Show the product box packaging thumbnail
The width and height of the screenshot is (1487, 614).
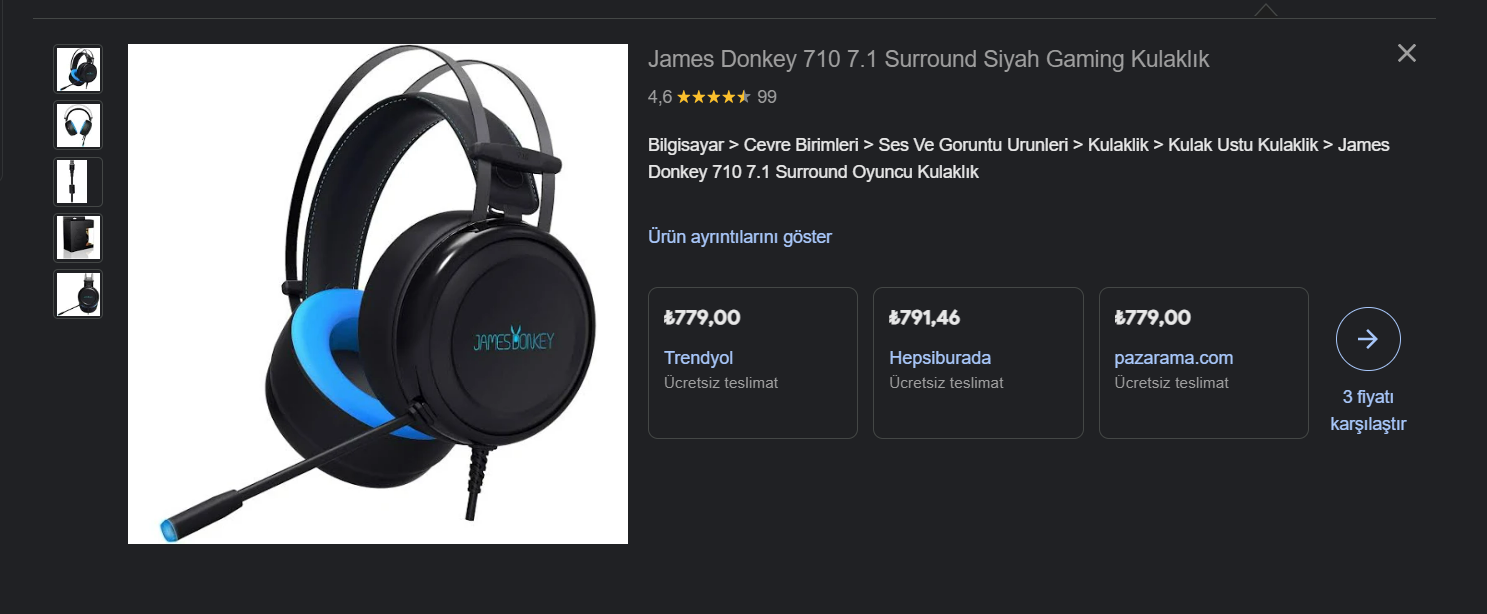point(78,238)
